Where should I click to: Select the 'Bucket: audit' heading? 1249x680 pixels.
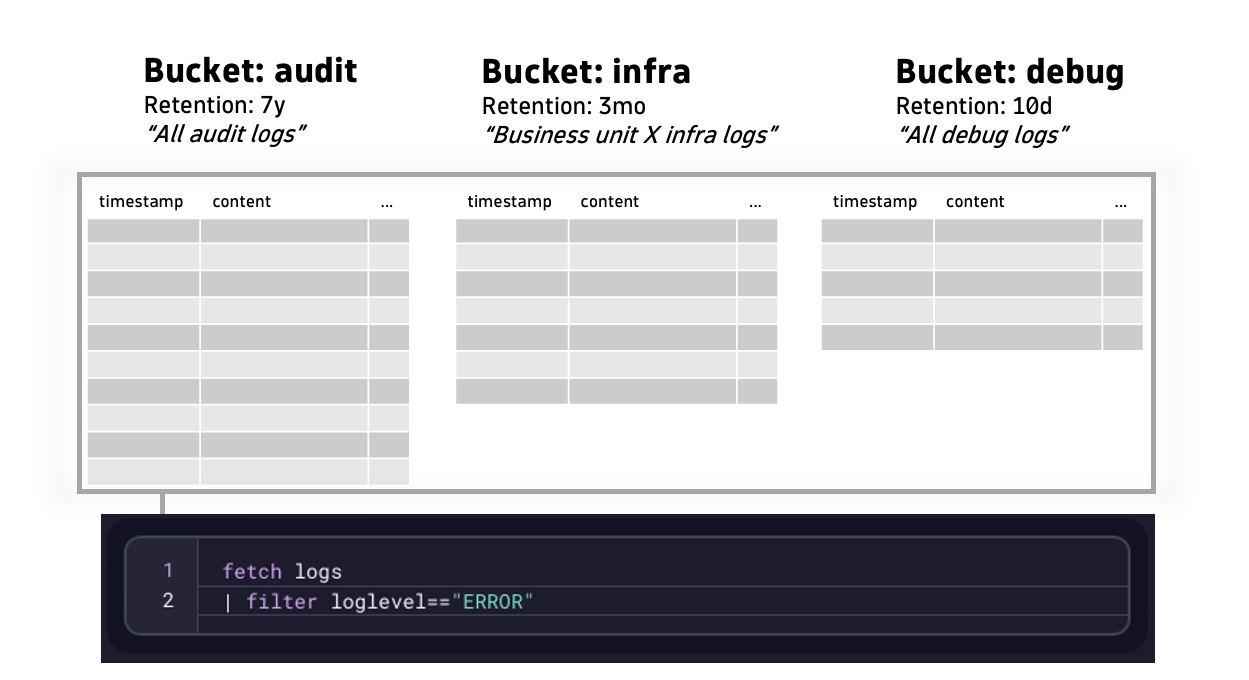coord(250,70)
